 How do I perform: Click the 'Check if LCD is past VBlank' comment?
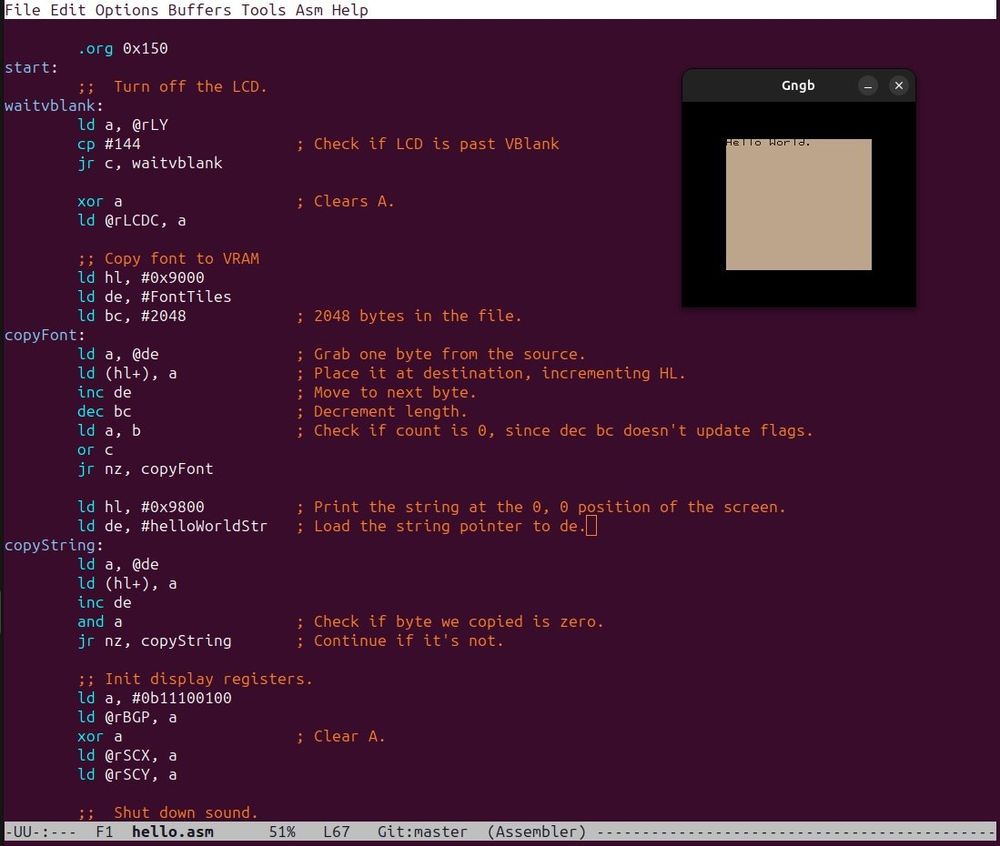[427, 144]
